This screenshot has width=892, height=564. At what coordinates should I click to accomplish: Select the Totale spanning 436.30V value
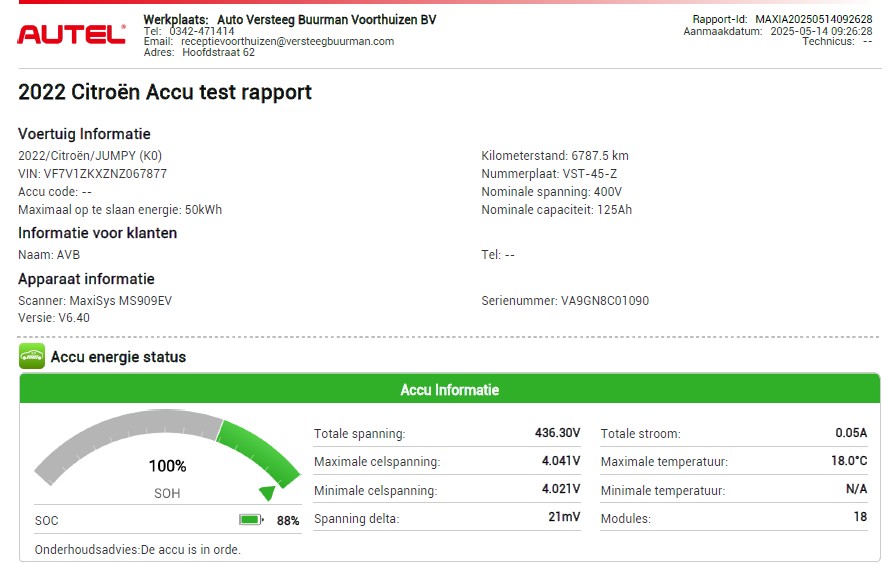coord(557,433)
